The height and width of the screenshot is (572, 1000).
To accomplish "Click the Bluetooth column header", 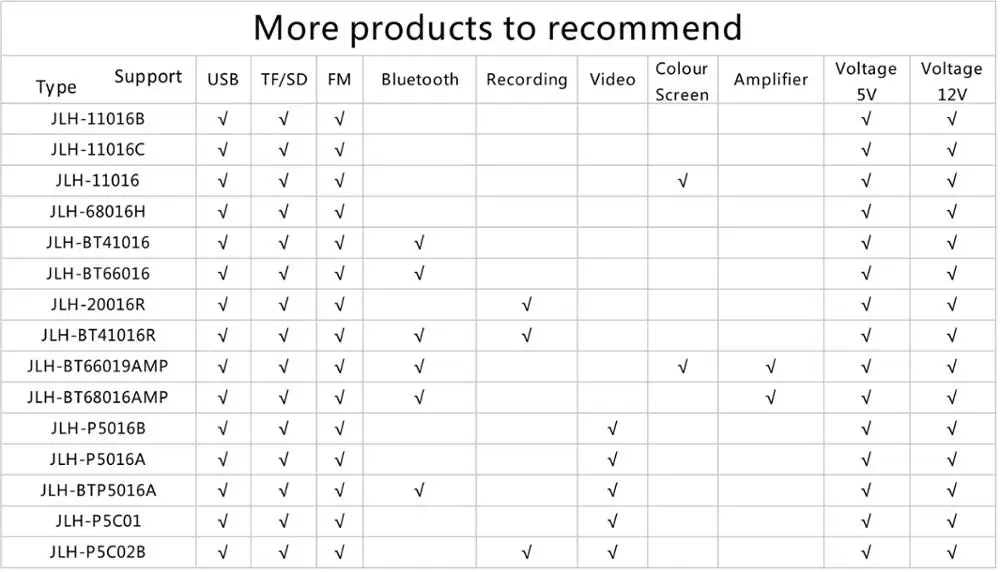I will coord(420,80).
